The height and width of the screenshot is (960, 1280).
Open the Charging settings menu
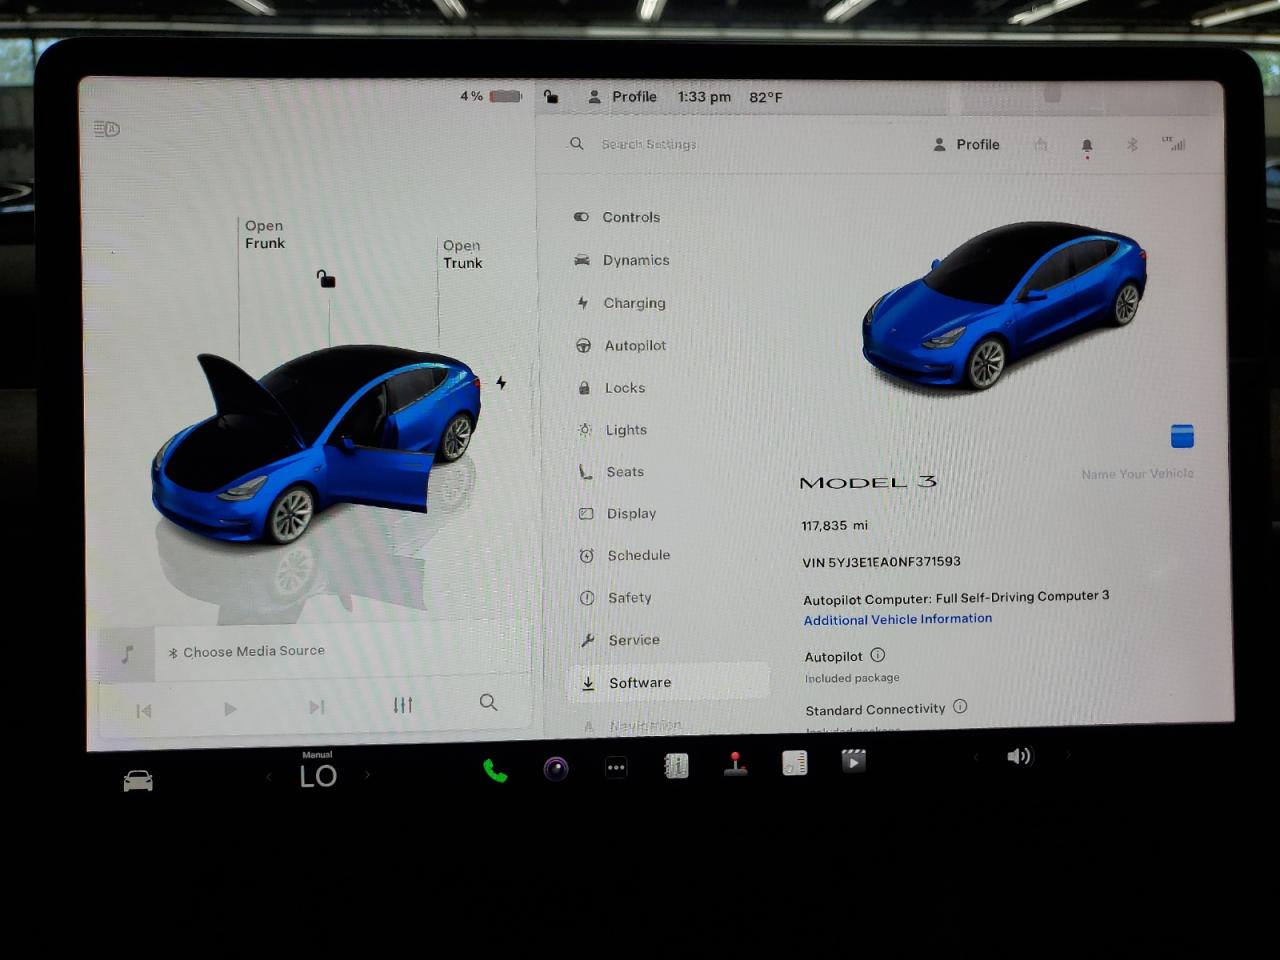tap(621, 303)
